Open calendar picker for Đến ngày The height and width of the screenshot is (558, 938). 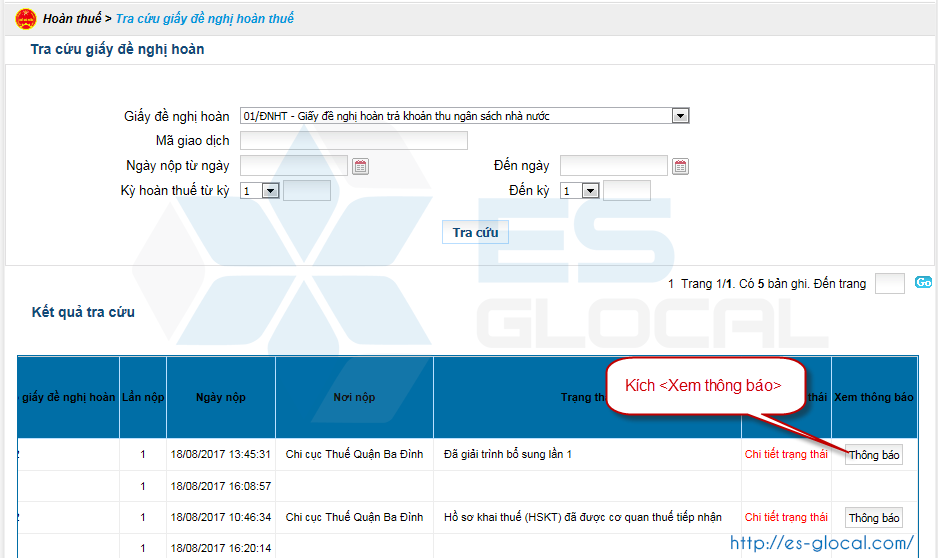pyautogui.click(x=680, y=166)
